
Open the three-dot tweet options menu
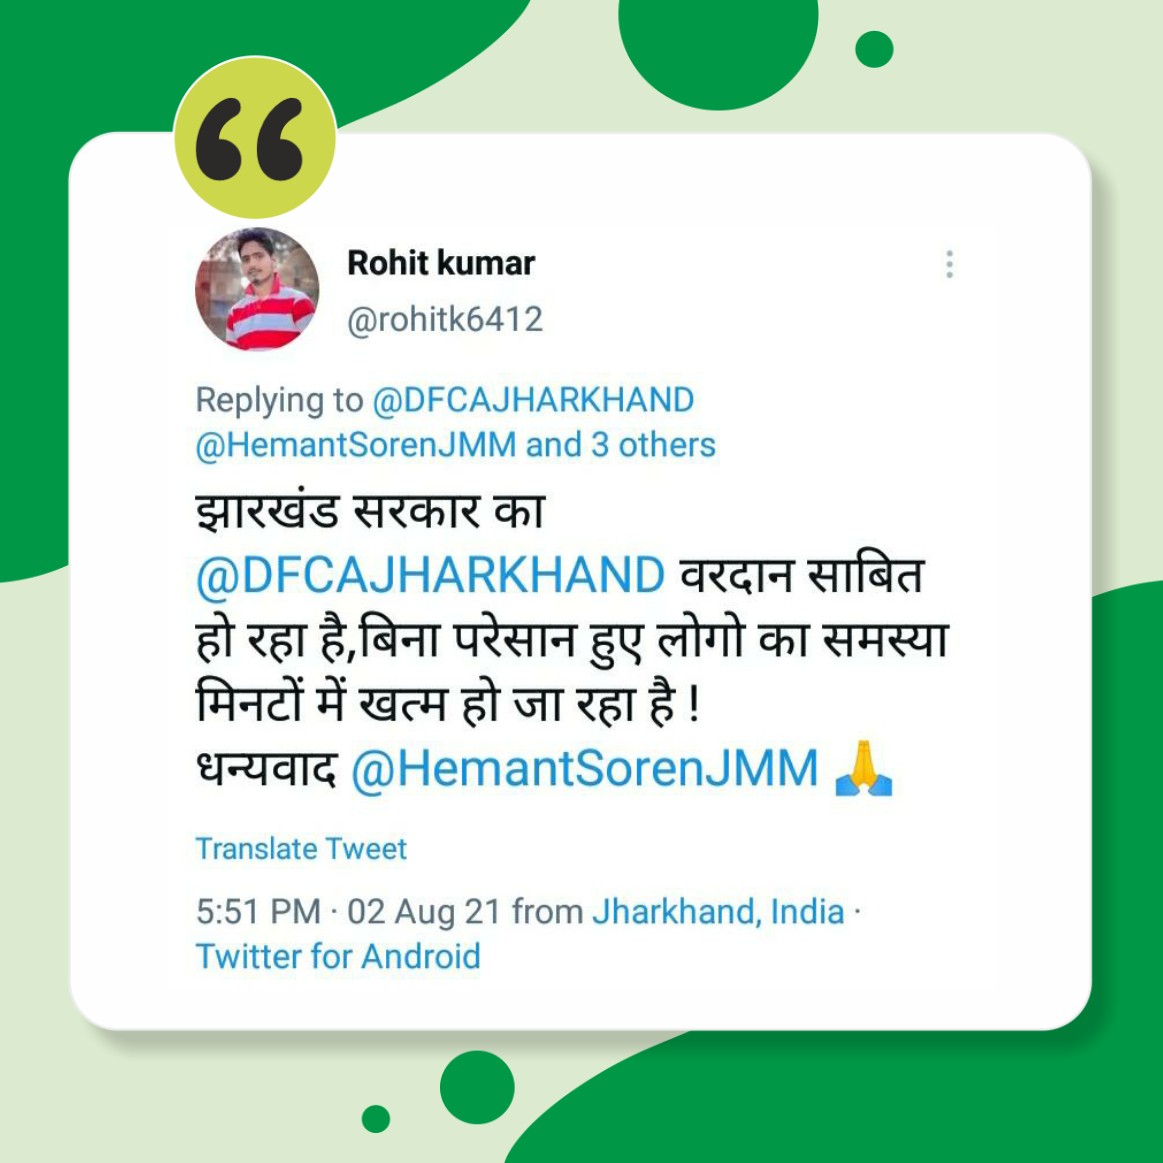949,264
